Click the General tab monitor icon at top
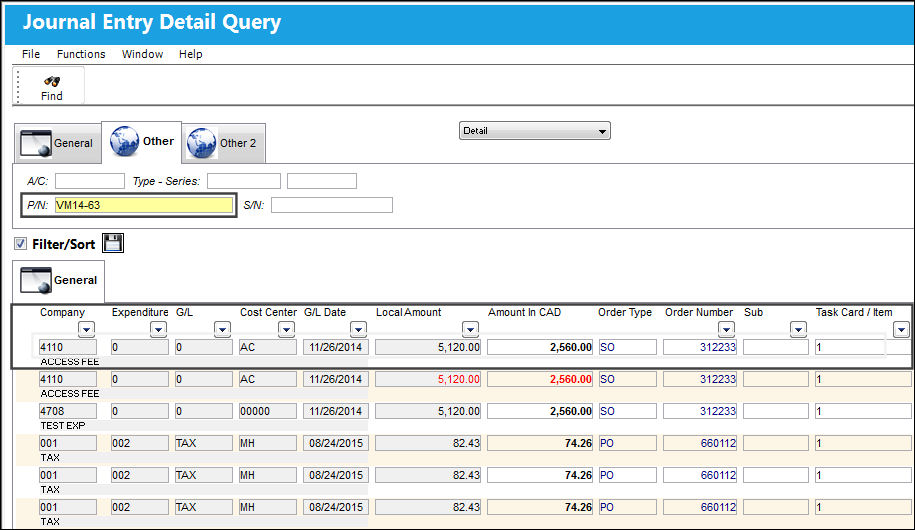Image resolution: width=915 pixels, height=530 pixels. [36, 144]
